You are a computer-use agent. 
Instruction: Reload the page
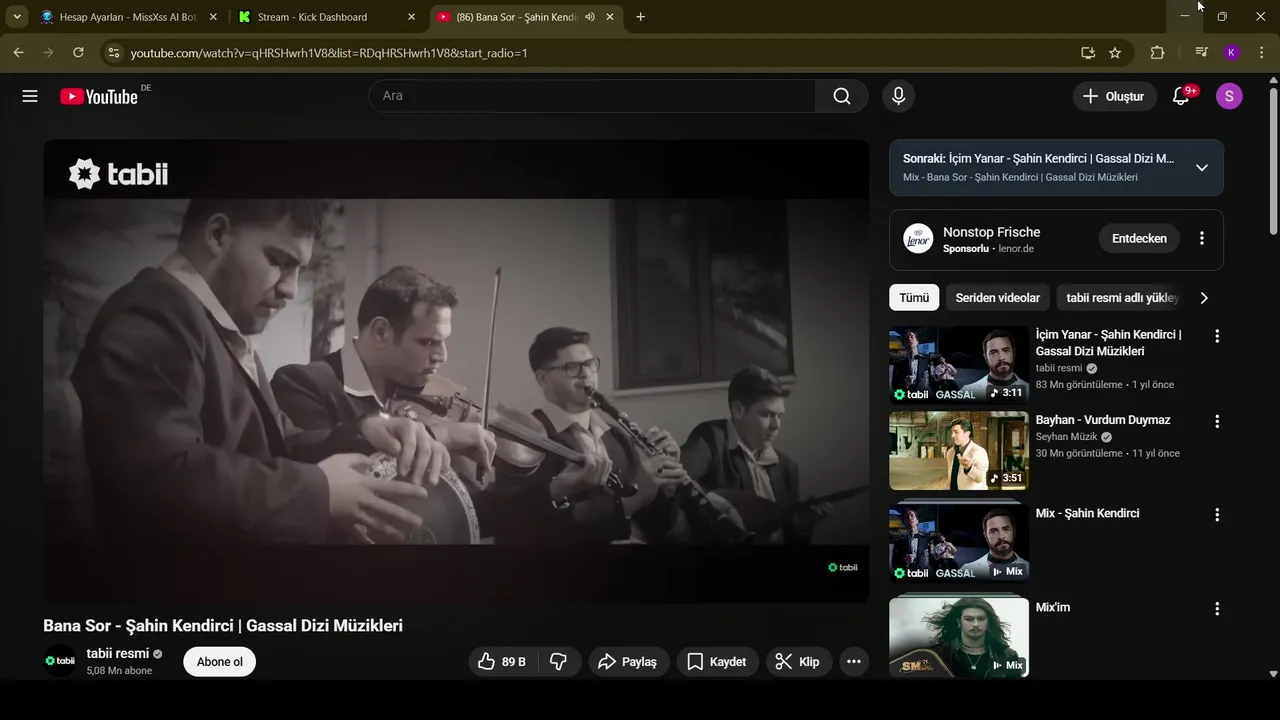pyautogui.click(x=78, y=53)
